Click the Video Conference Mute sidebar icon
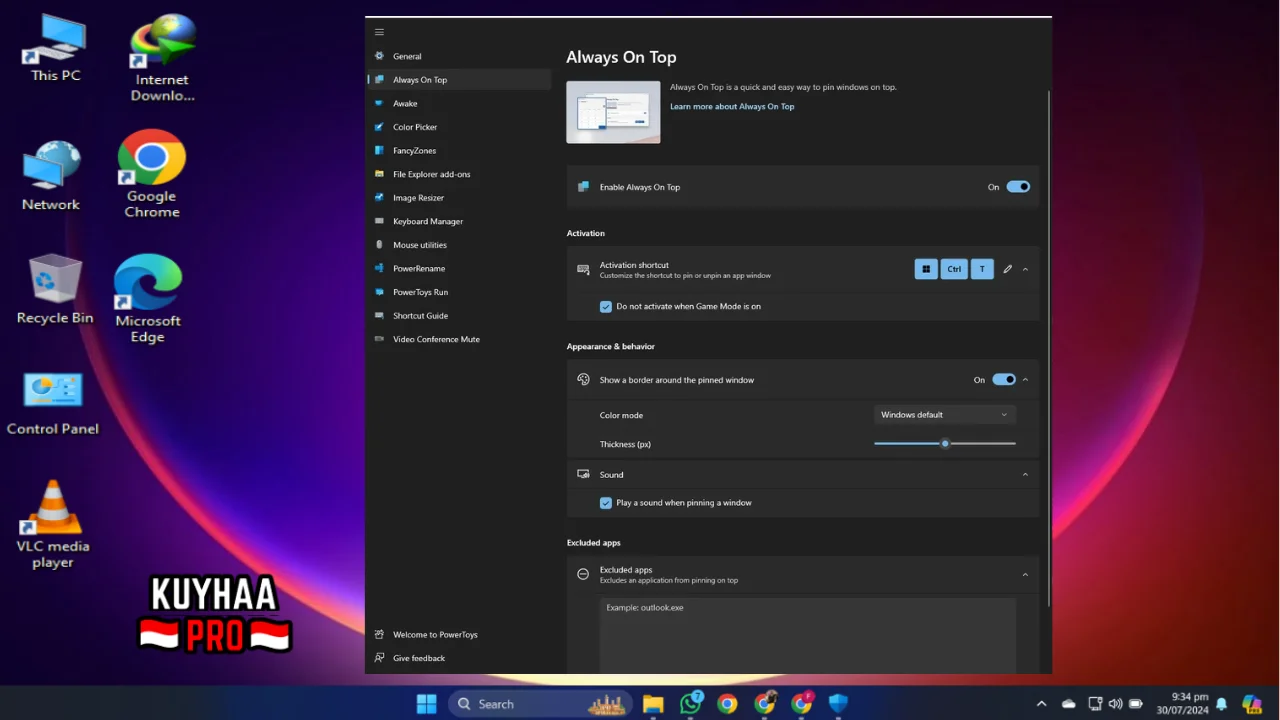 pos(379,339)
